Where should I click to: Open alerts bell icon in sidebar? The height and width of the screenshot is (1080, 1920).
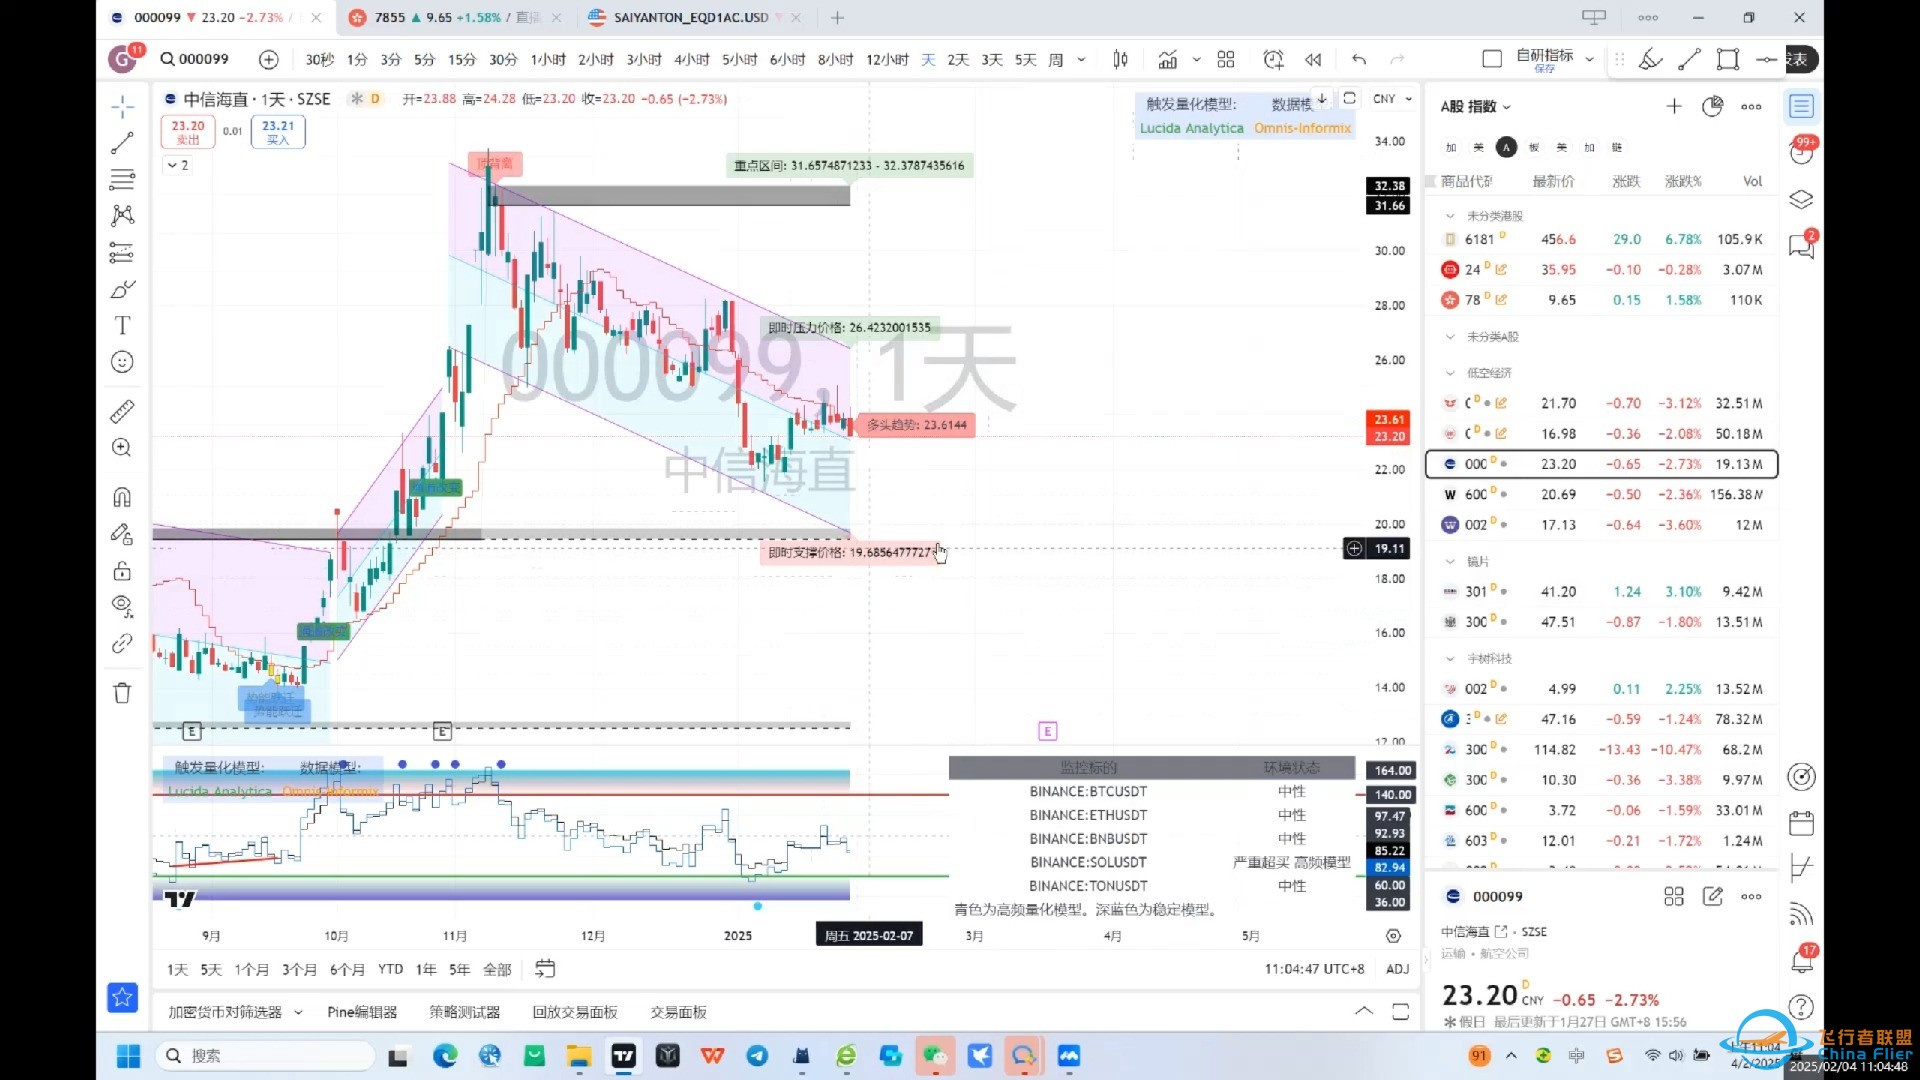[x=1801, y=961]
